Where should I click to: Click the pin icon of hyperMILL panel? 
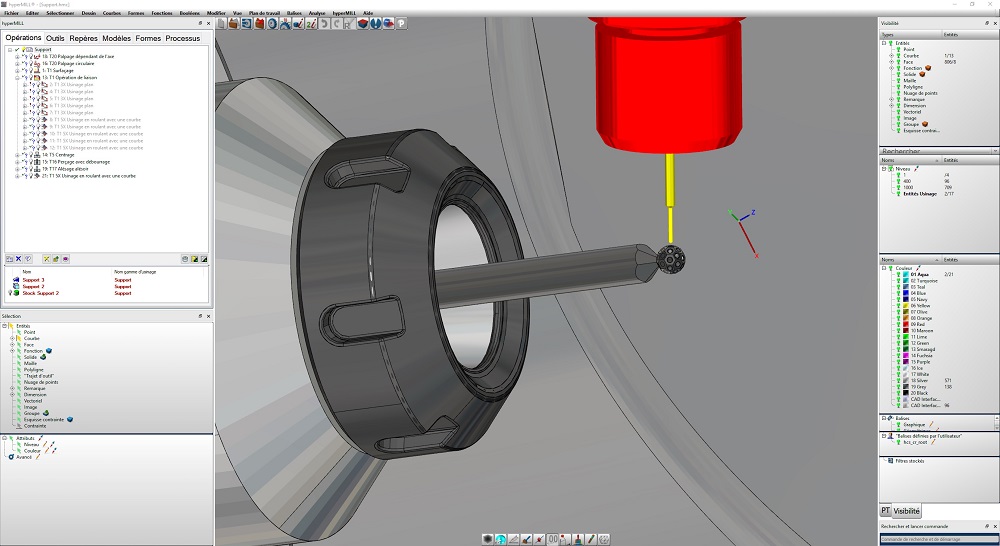coord(200,22)
